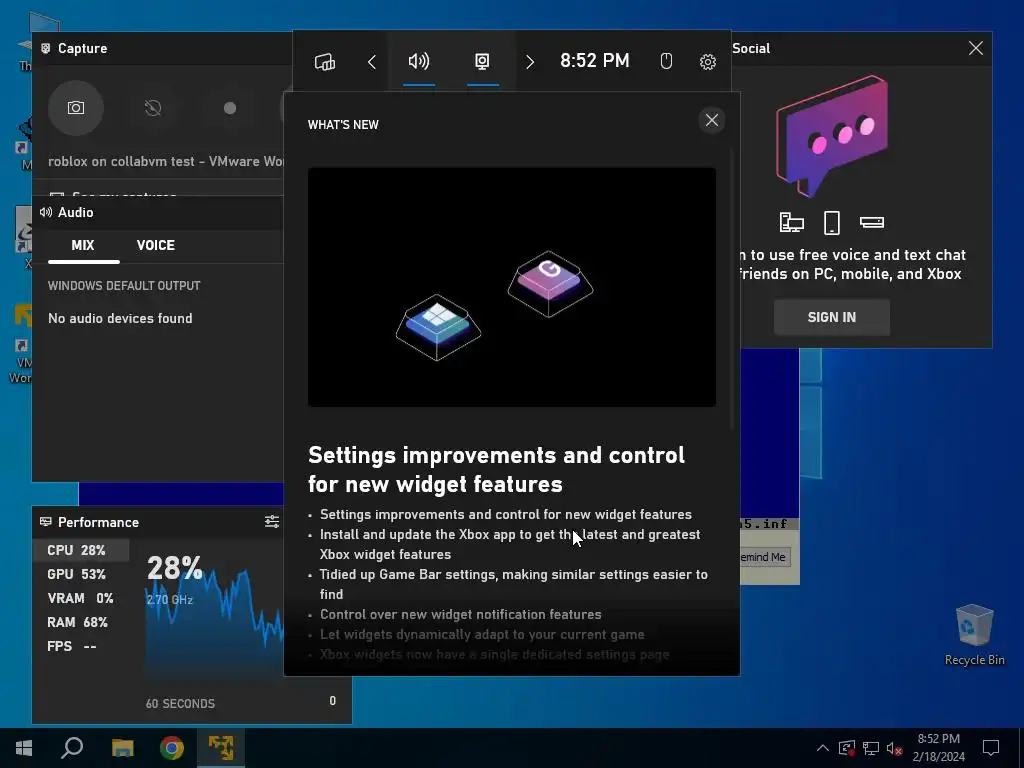
Task: Select the MIX tab in Audio
Action: pos(83,246)
